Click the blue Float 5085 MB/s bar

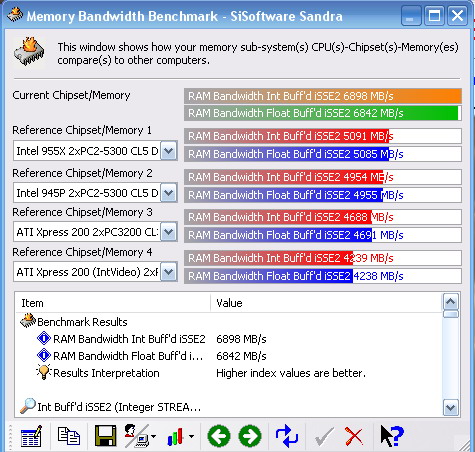tap(323, 154)
